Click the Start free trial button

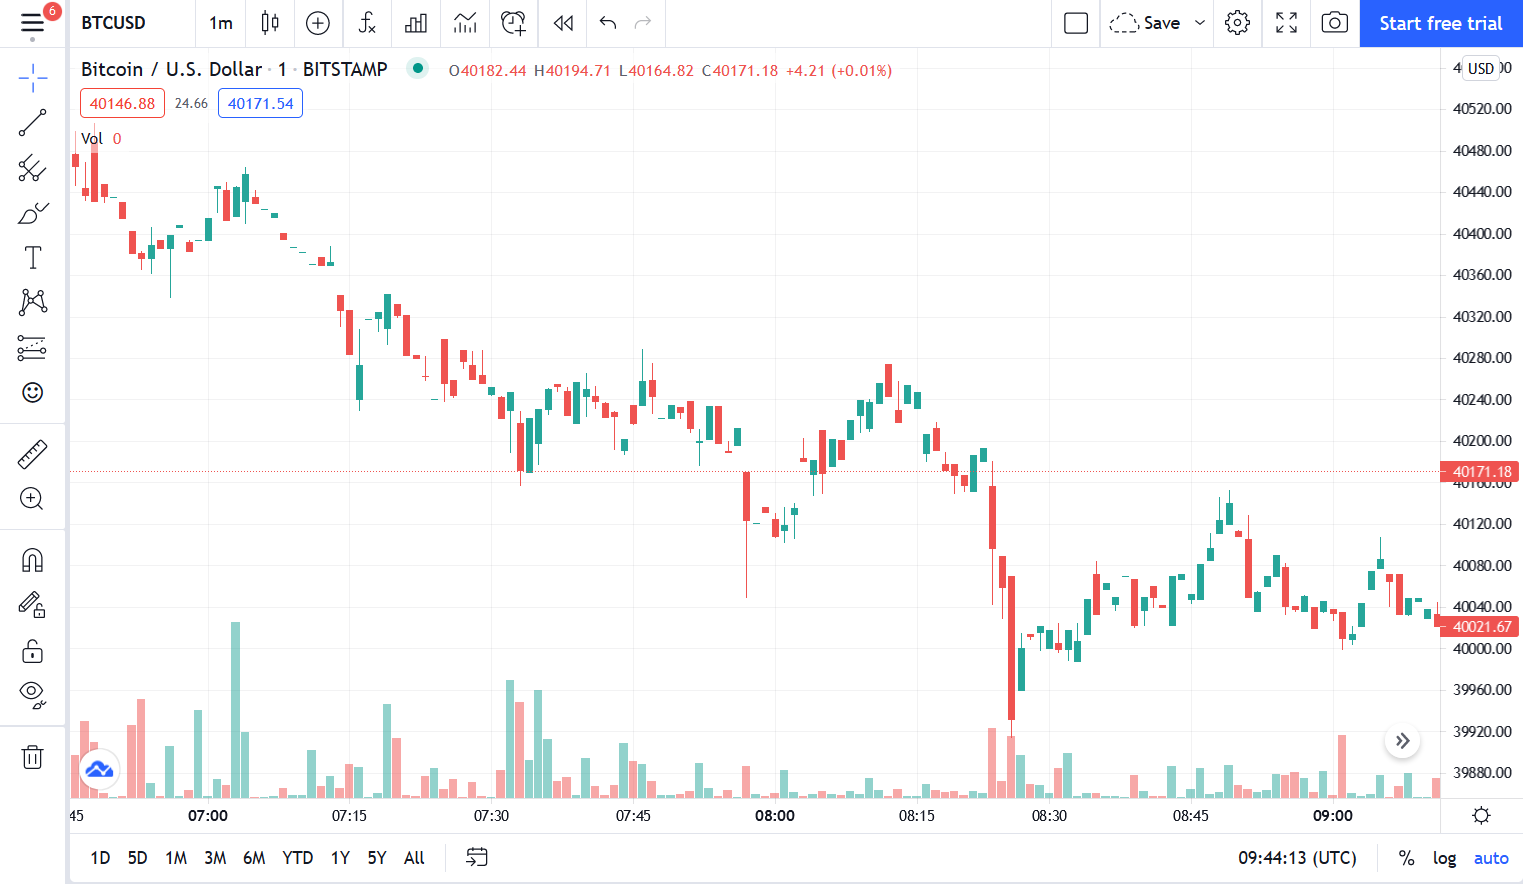tap(1441, 23)
